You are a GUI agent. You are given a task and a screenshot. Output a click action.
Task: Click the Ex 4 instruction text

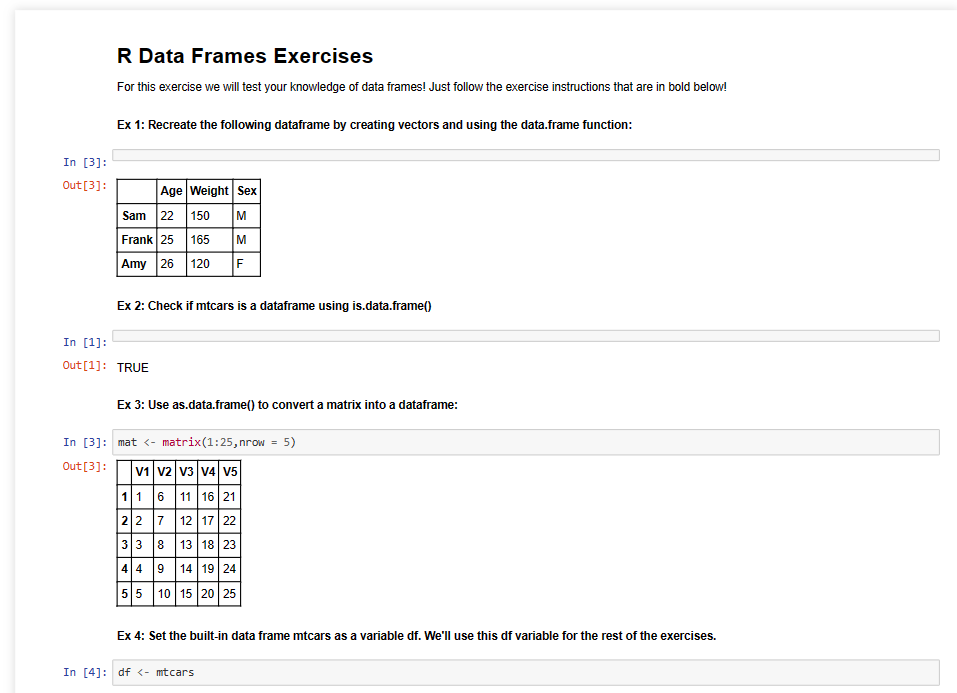416,636
